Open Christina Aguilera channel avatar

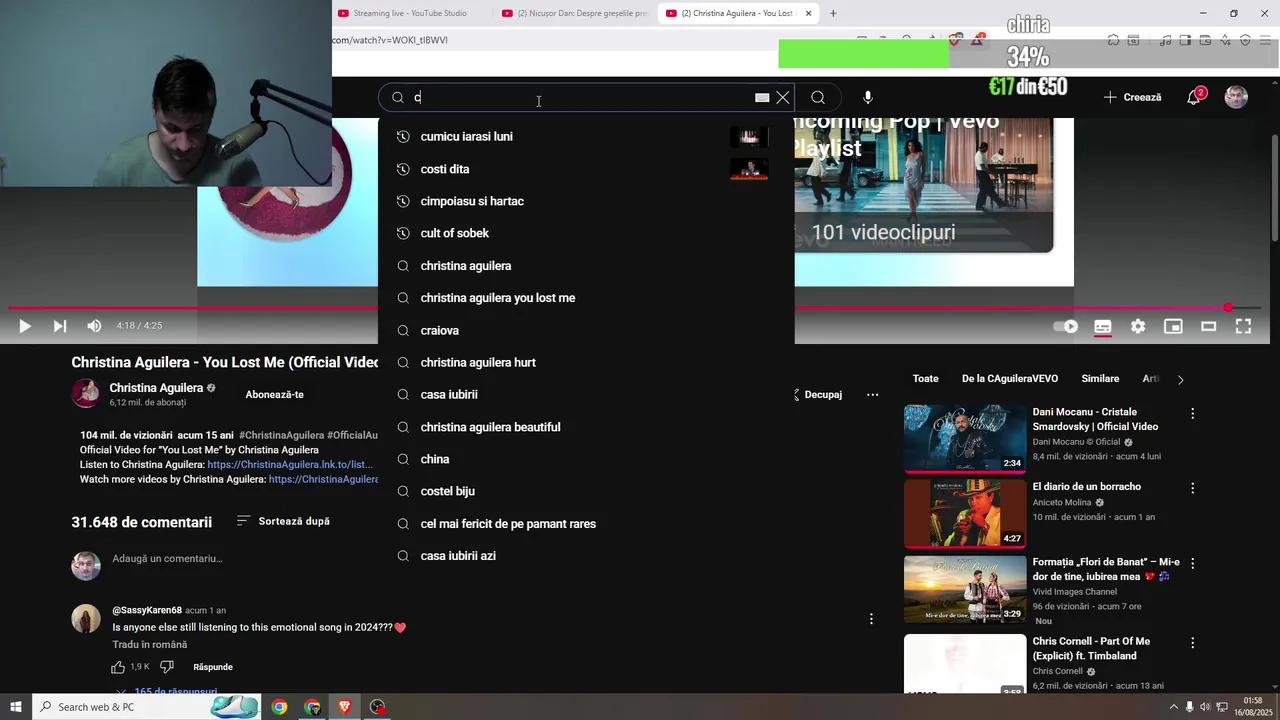(86, 394)
